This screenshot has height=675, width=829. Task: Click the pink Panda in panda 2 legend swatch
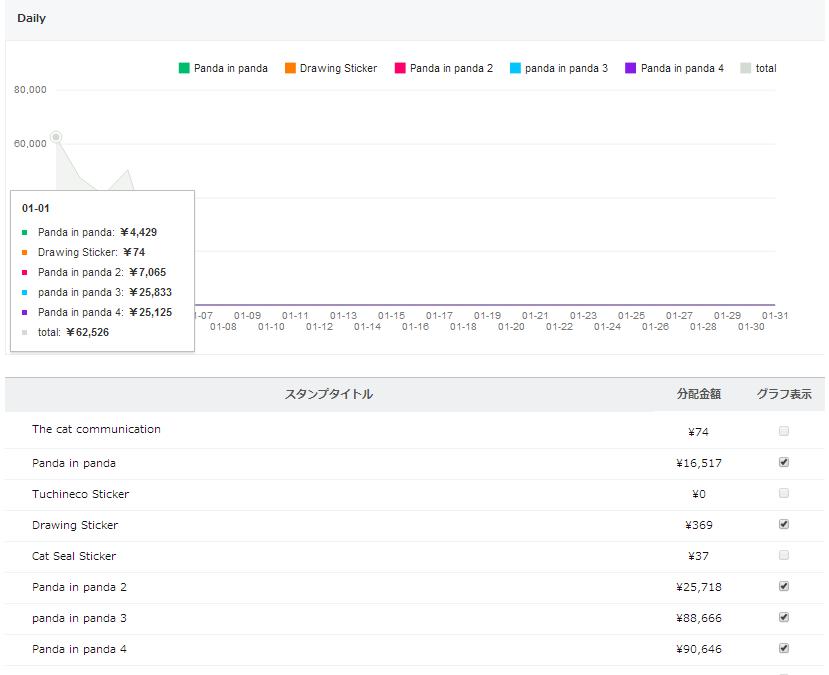coord(400,68)
